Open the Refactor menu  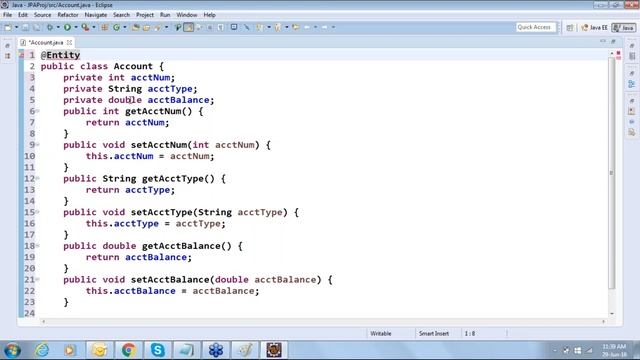pos(68,15)
